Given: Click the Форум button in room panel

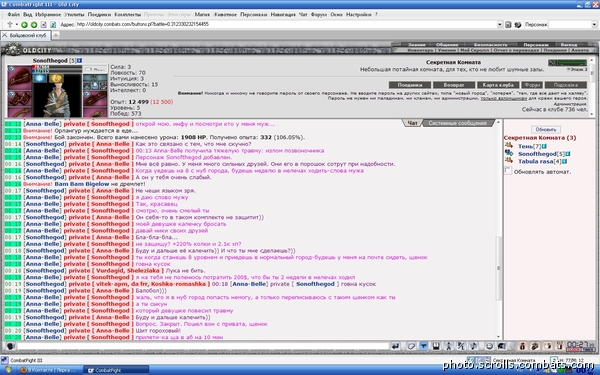Looking at the screenshot, I should [x=532, y=85].
